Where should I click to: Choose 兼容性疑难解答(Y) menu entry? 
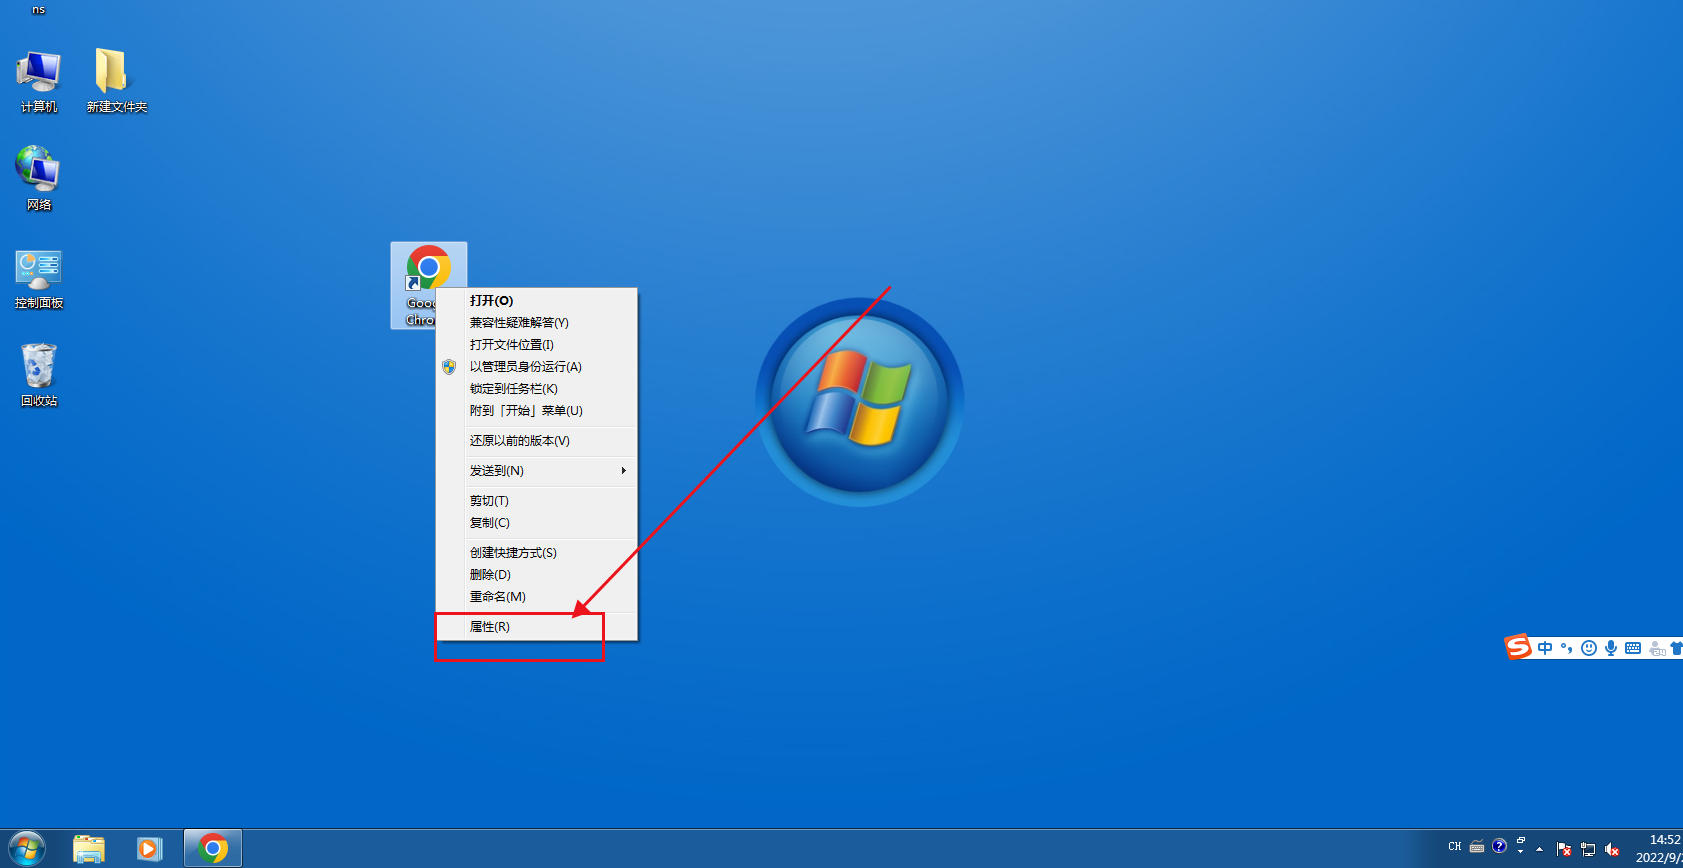coord(536,322)
